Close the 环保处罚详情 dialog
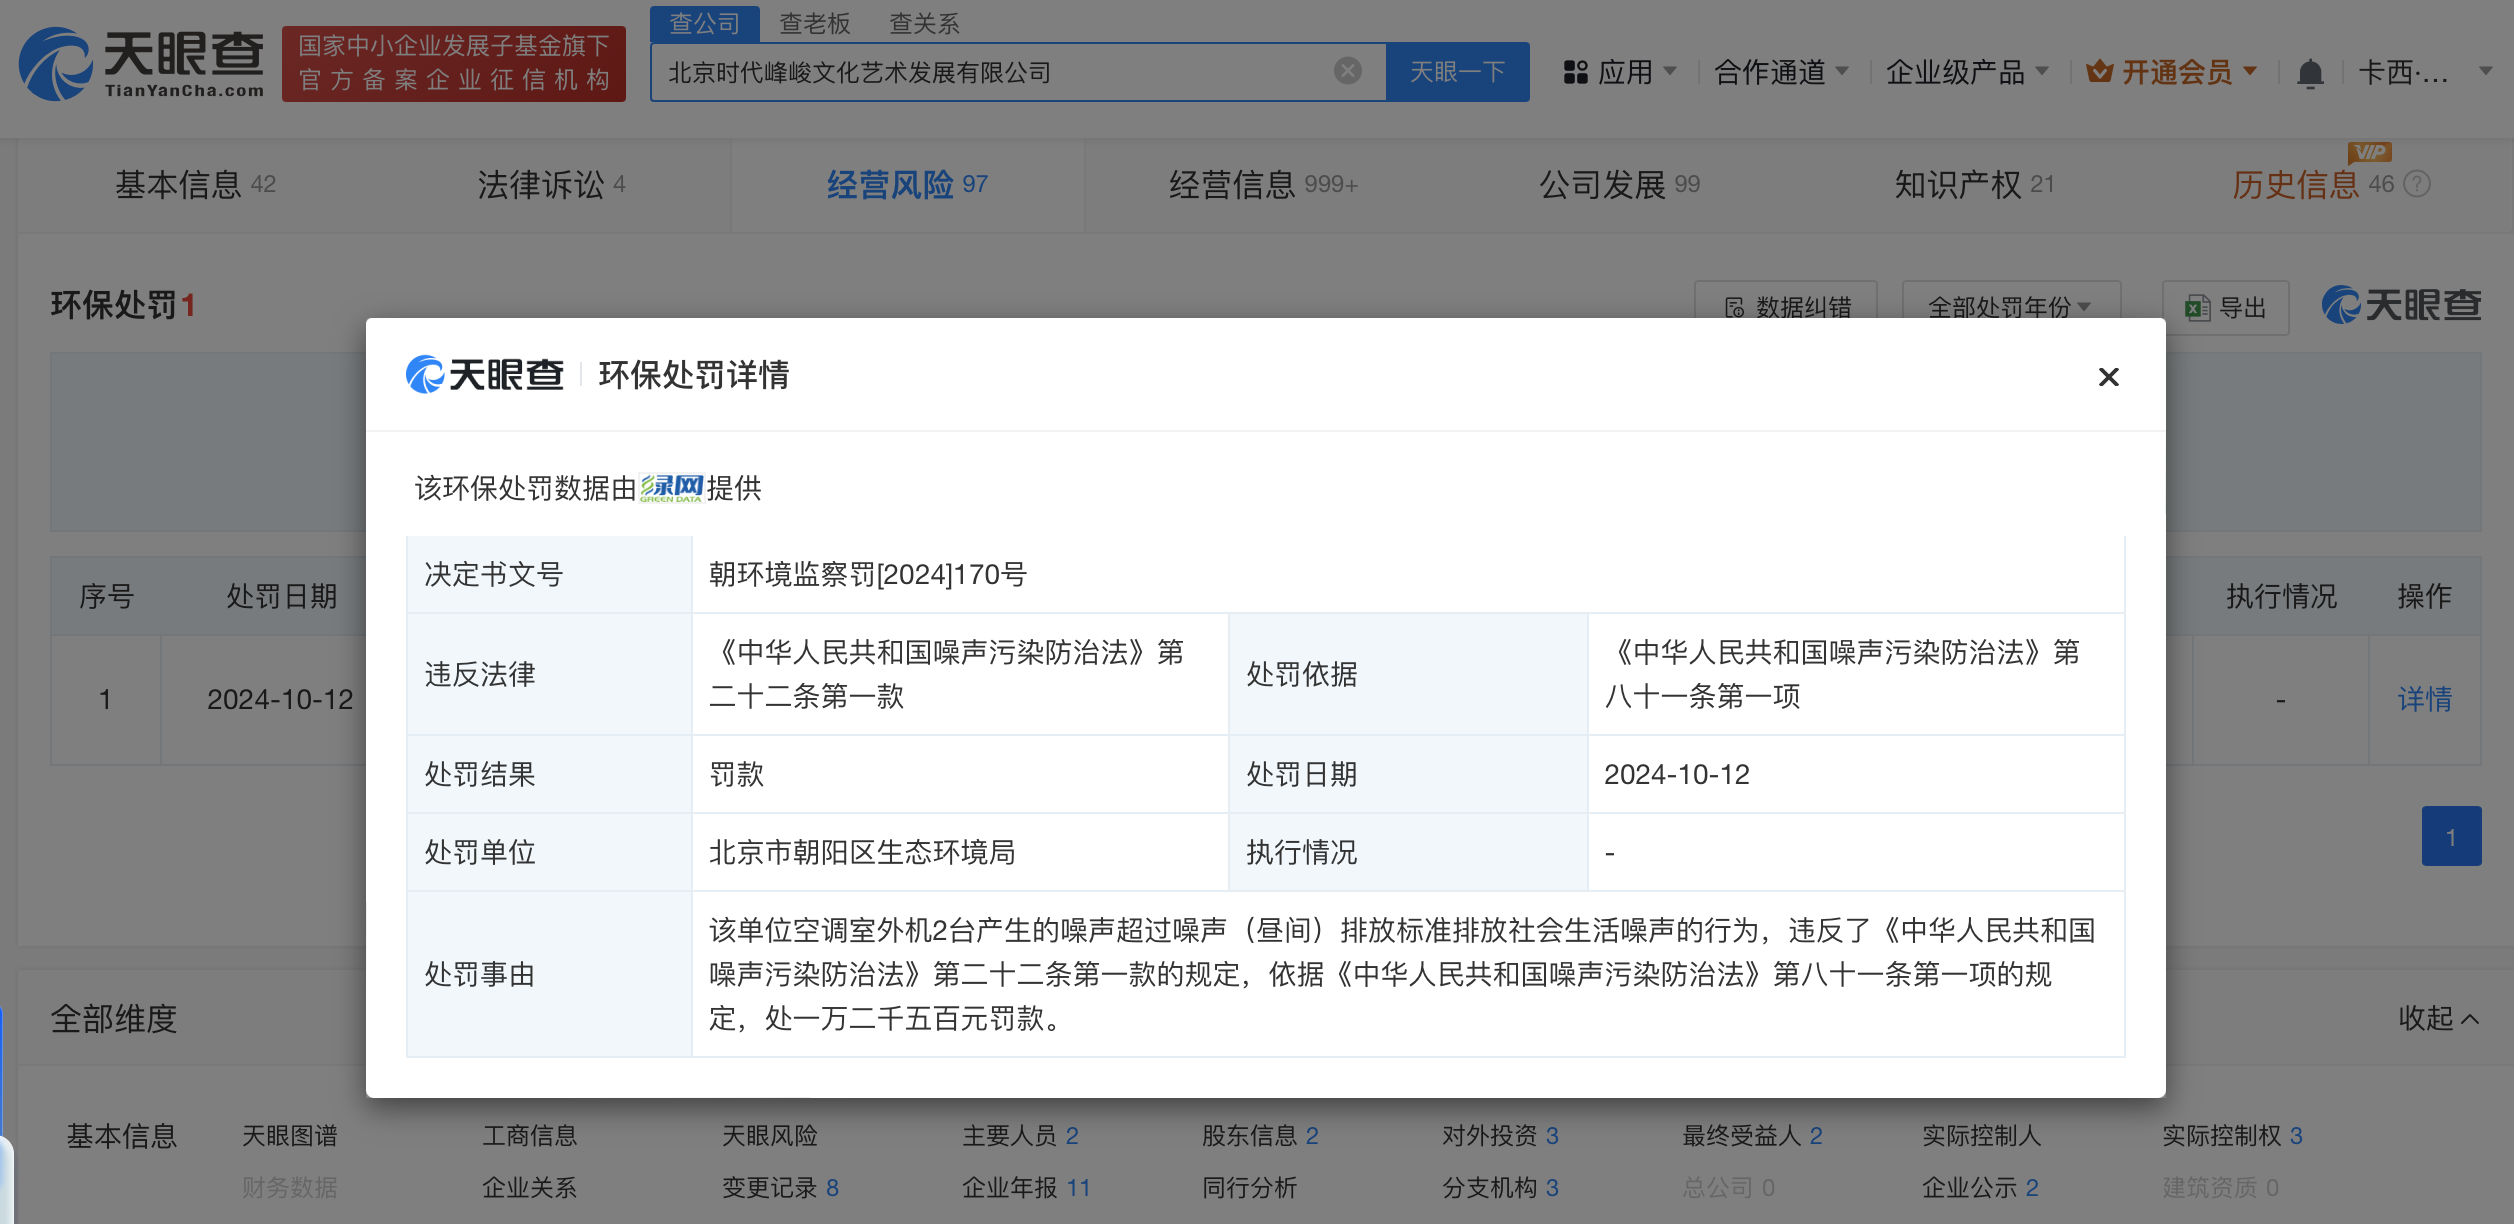 (2108, 377)
